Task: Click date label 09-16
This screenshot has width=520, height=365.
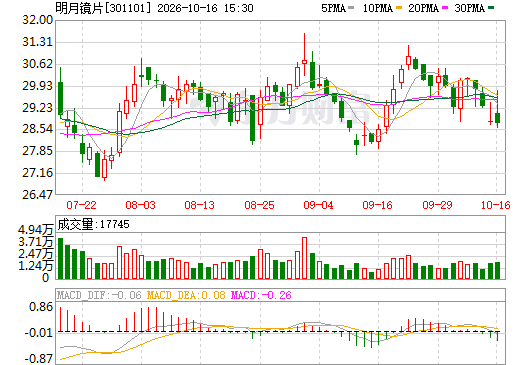Action: [377, 205]
